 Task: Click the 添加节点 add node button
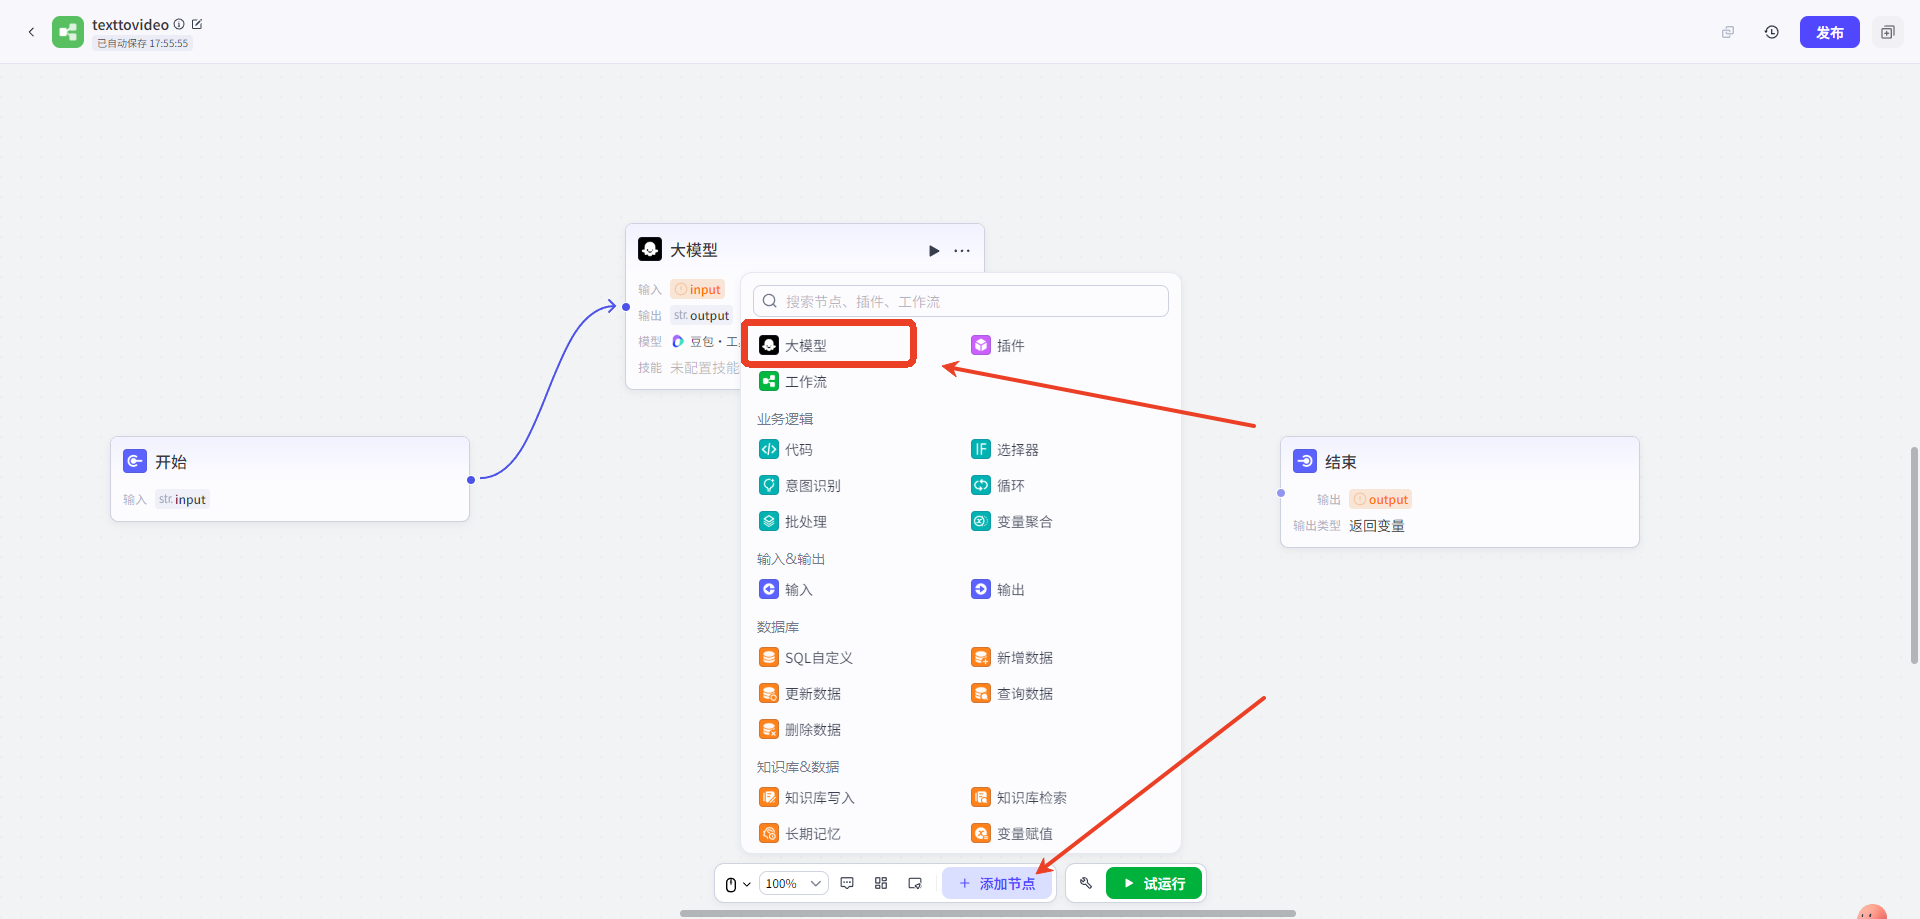point(996,883)
